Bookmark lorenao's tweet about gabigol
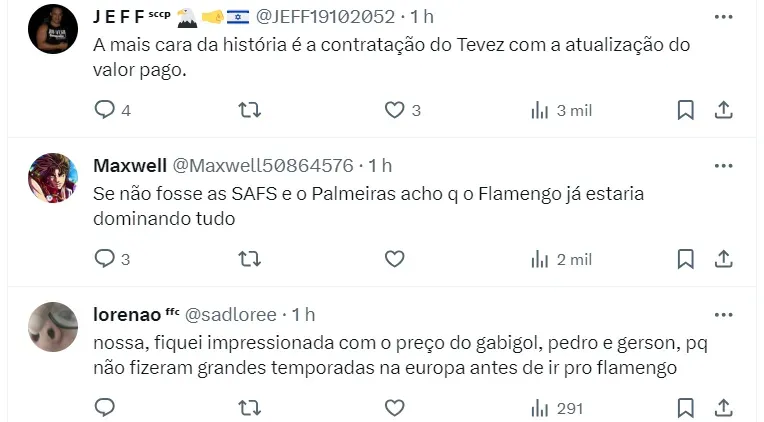 tap(685, 407)
